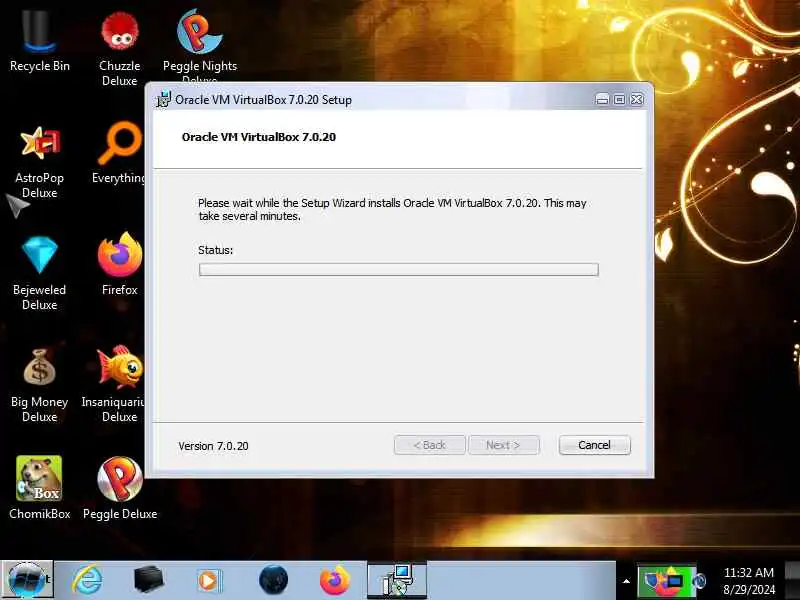This screenshot has width=800, height=600.
Task: Show hidden tray icons arrow
Action: click(x=626, y=581)
